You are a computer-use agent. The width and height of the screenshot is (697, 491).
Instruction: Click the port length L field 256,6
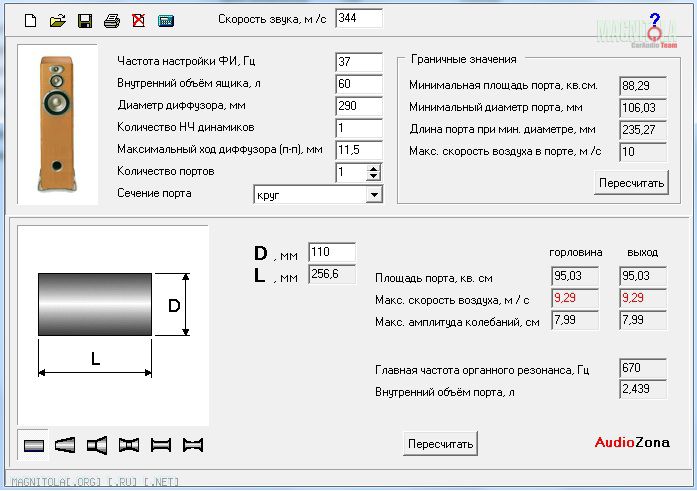332,274
